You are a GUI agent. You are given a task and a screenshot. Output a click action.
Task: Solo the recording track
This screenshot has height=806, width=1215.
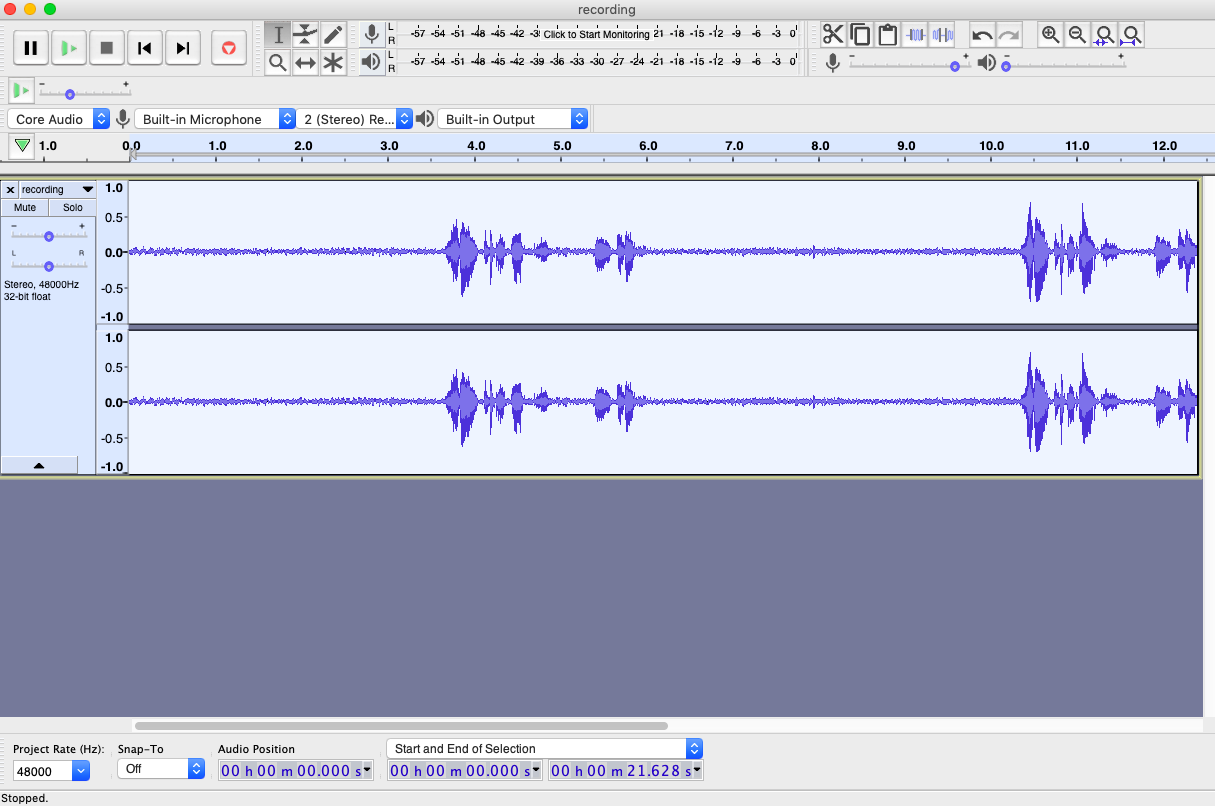coord(72,208)
